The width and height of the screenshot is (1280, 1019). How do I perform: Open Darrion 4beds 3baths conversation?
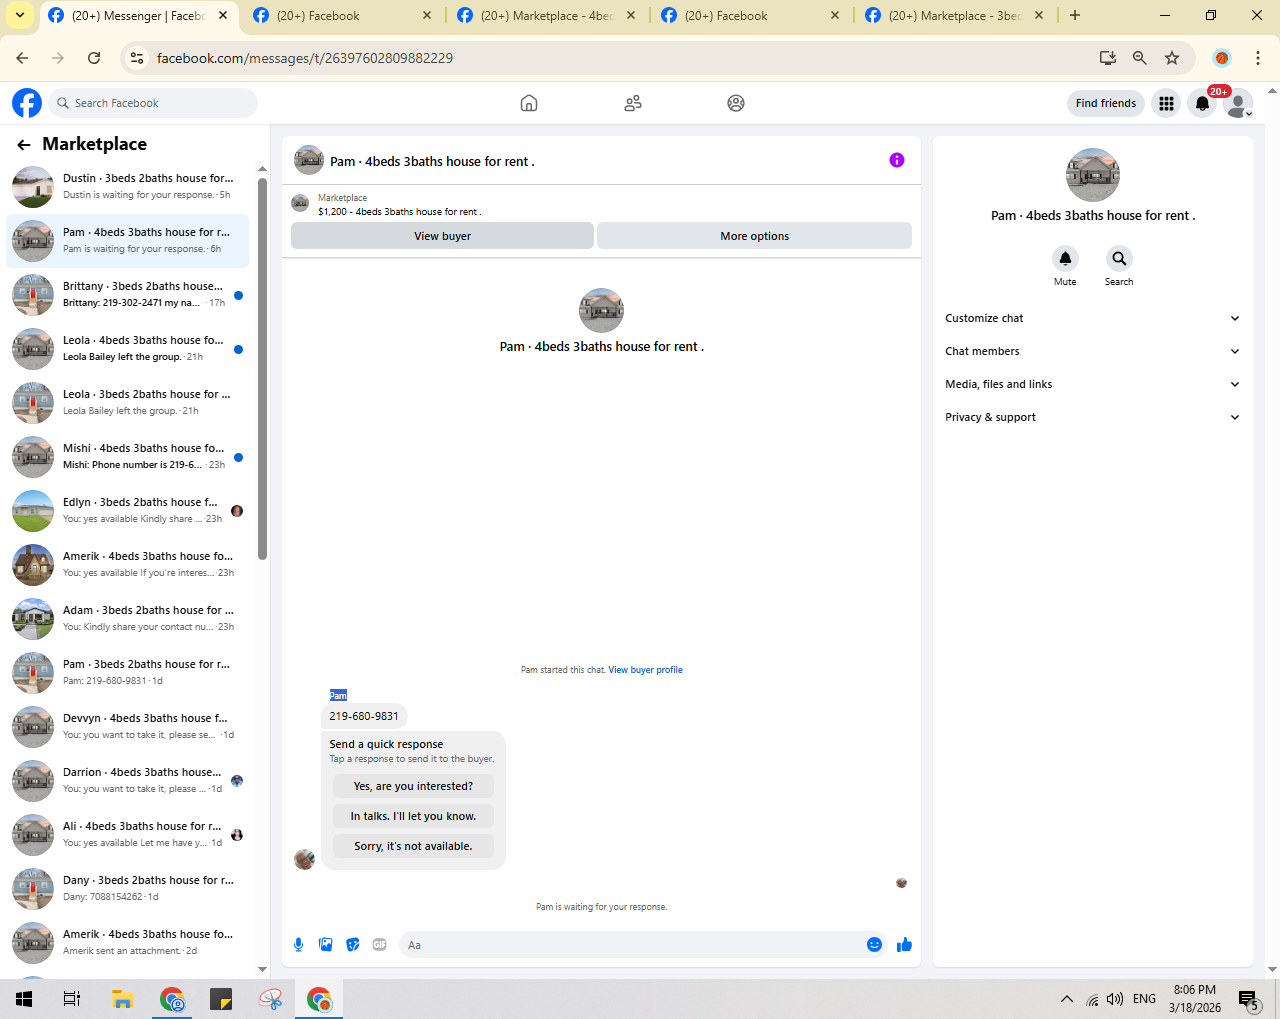pos(128,780)
